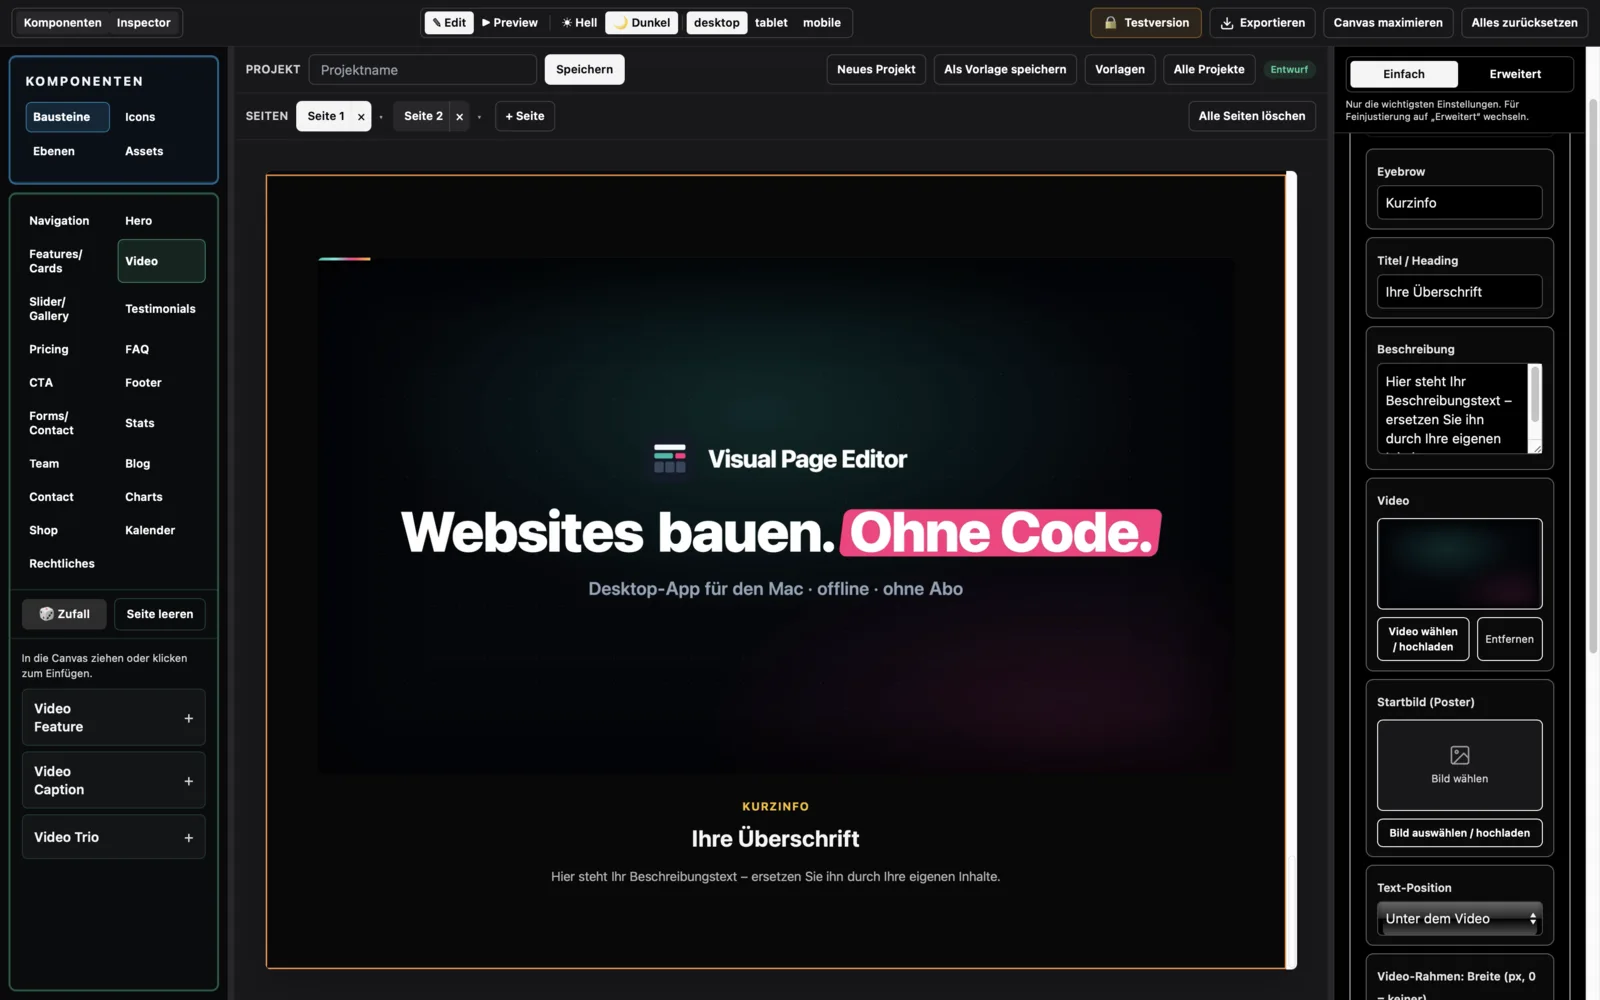The image size is (1600, 1000).
Task: Add the Video Feature block with plus
Action: (188, 718)
